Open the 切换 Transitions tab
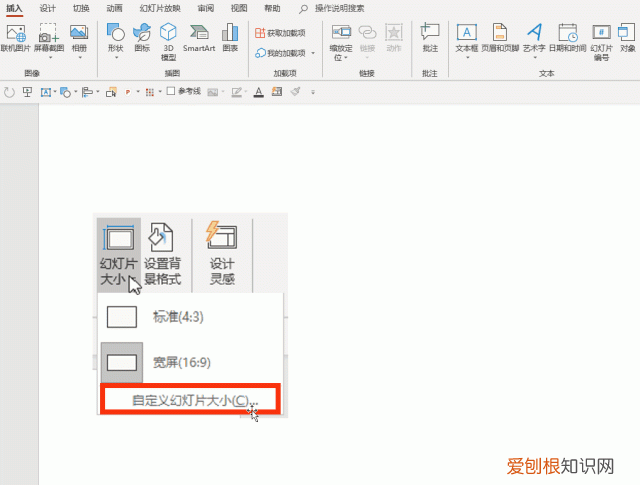Image resolution: width=640 pixels, height=485 pixels. click(x=81, y=8)
